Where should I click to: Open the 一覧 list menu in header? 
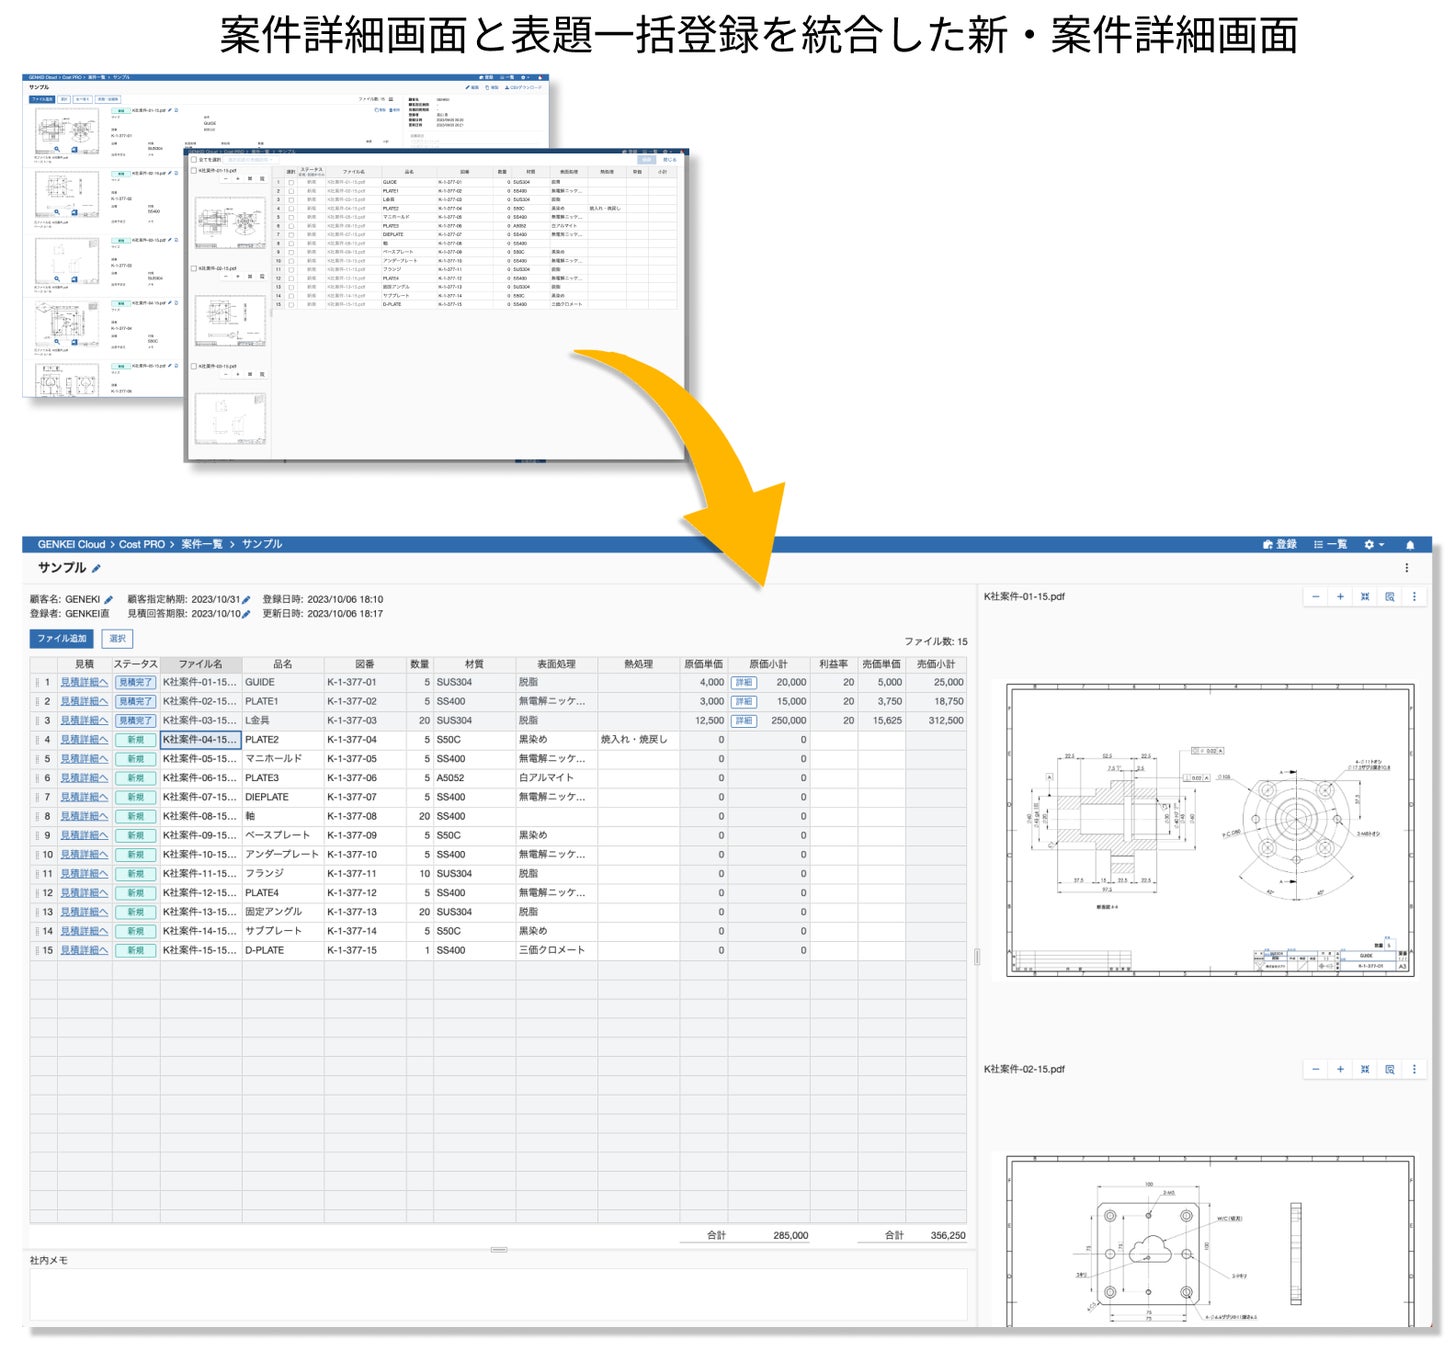tap(1330, 545)
